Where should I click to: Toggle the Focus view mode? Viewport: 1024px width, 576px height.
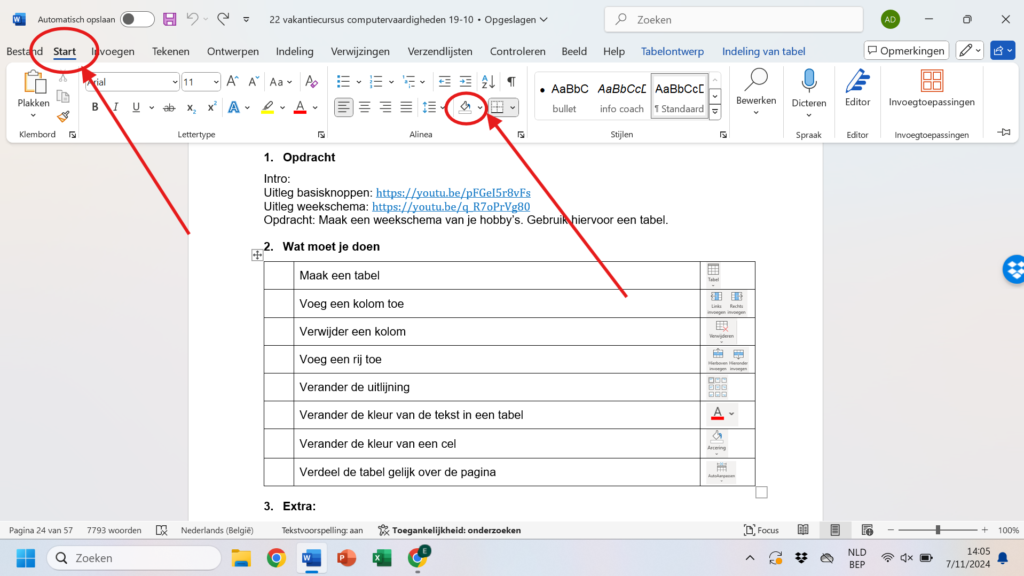(761, 530)
